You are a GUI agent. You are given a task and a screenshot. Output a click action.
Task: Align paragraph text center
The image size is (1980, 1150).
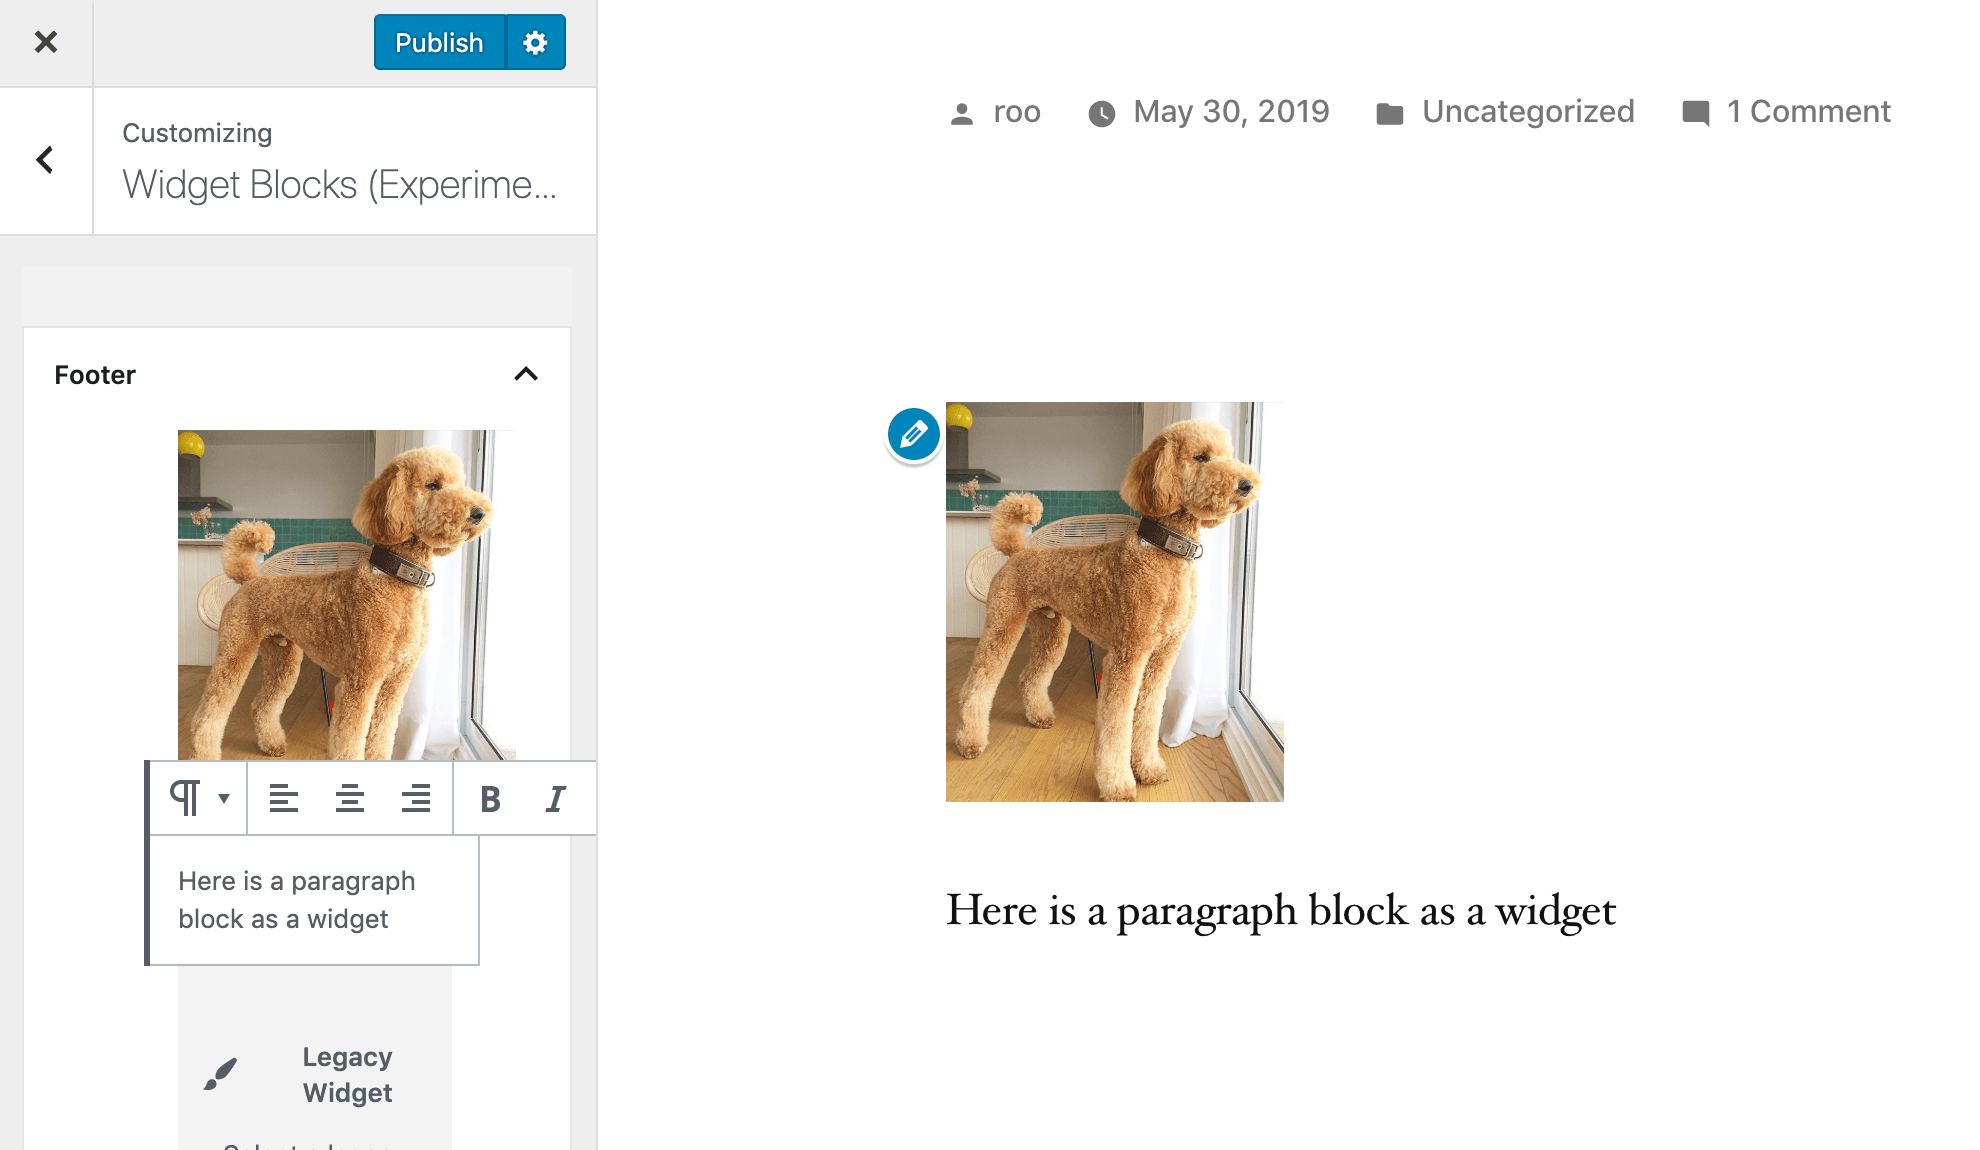[x=350, y=798]
